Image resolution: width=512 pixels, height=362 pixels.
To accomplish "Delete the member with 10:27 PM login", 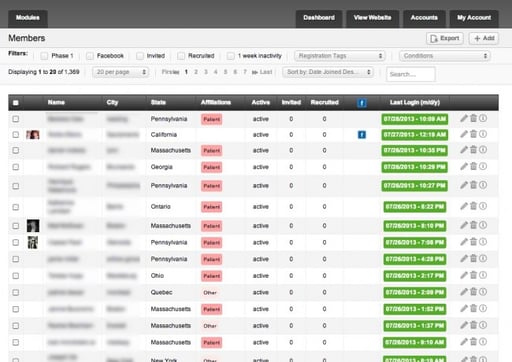I will coord(473,185).
